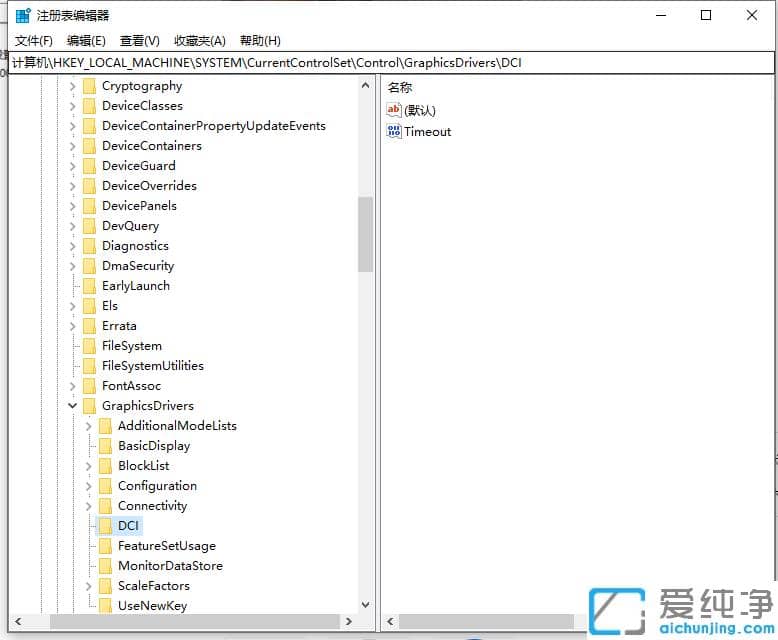Click the FileSystem folder icon
The height and width of the screenshot is (640, 778).
(89, 346)
